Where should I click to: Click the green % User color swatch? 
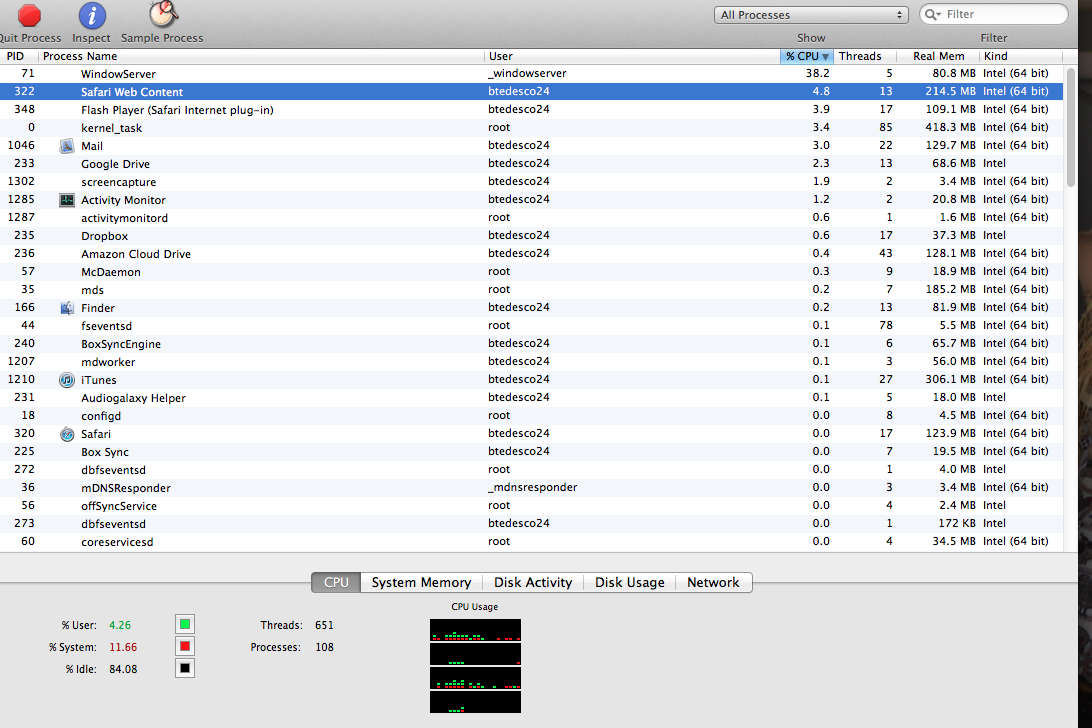click(x=185, y=624)
